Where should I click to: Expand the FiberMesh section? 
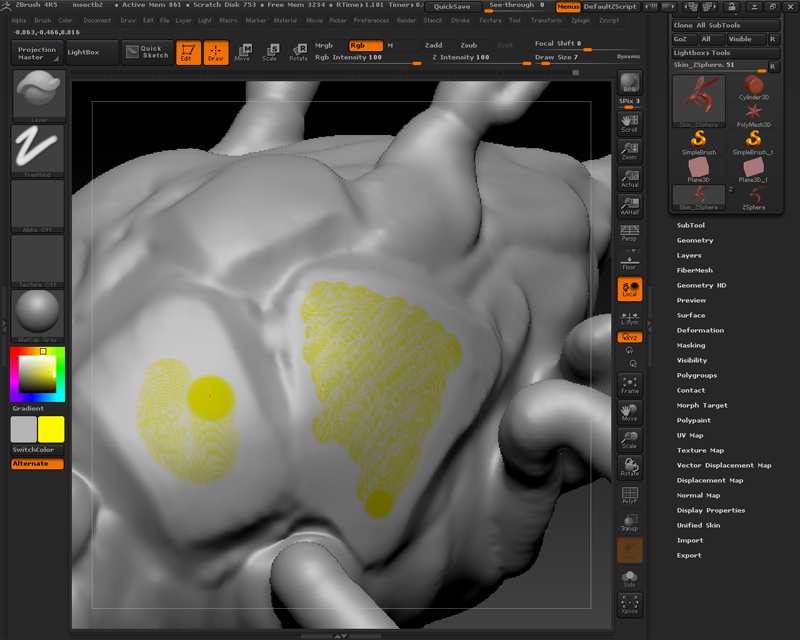(x=694, y=270)
